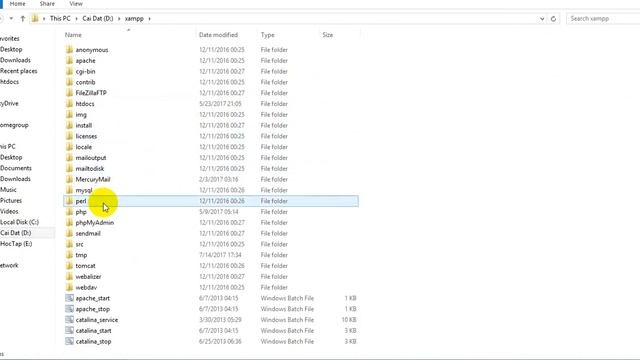Select the webdav folder name
Image resolution: width=640 pixels, height=360 pixels.
(x=86, y=287)
